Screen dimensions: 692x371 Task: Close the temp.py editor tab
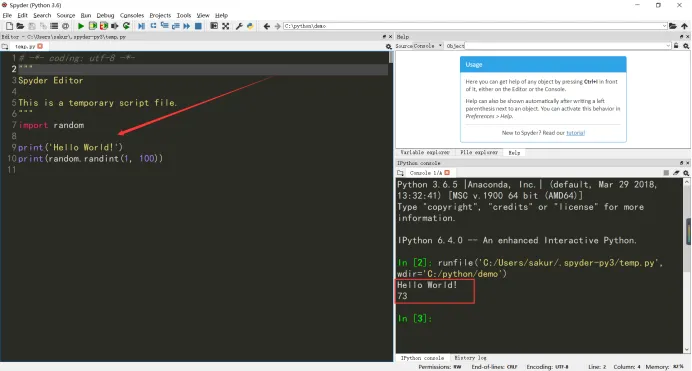click(x=40, y=46)
